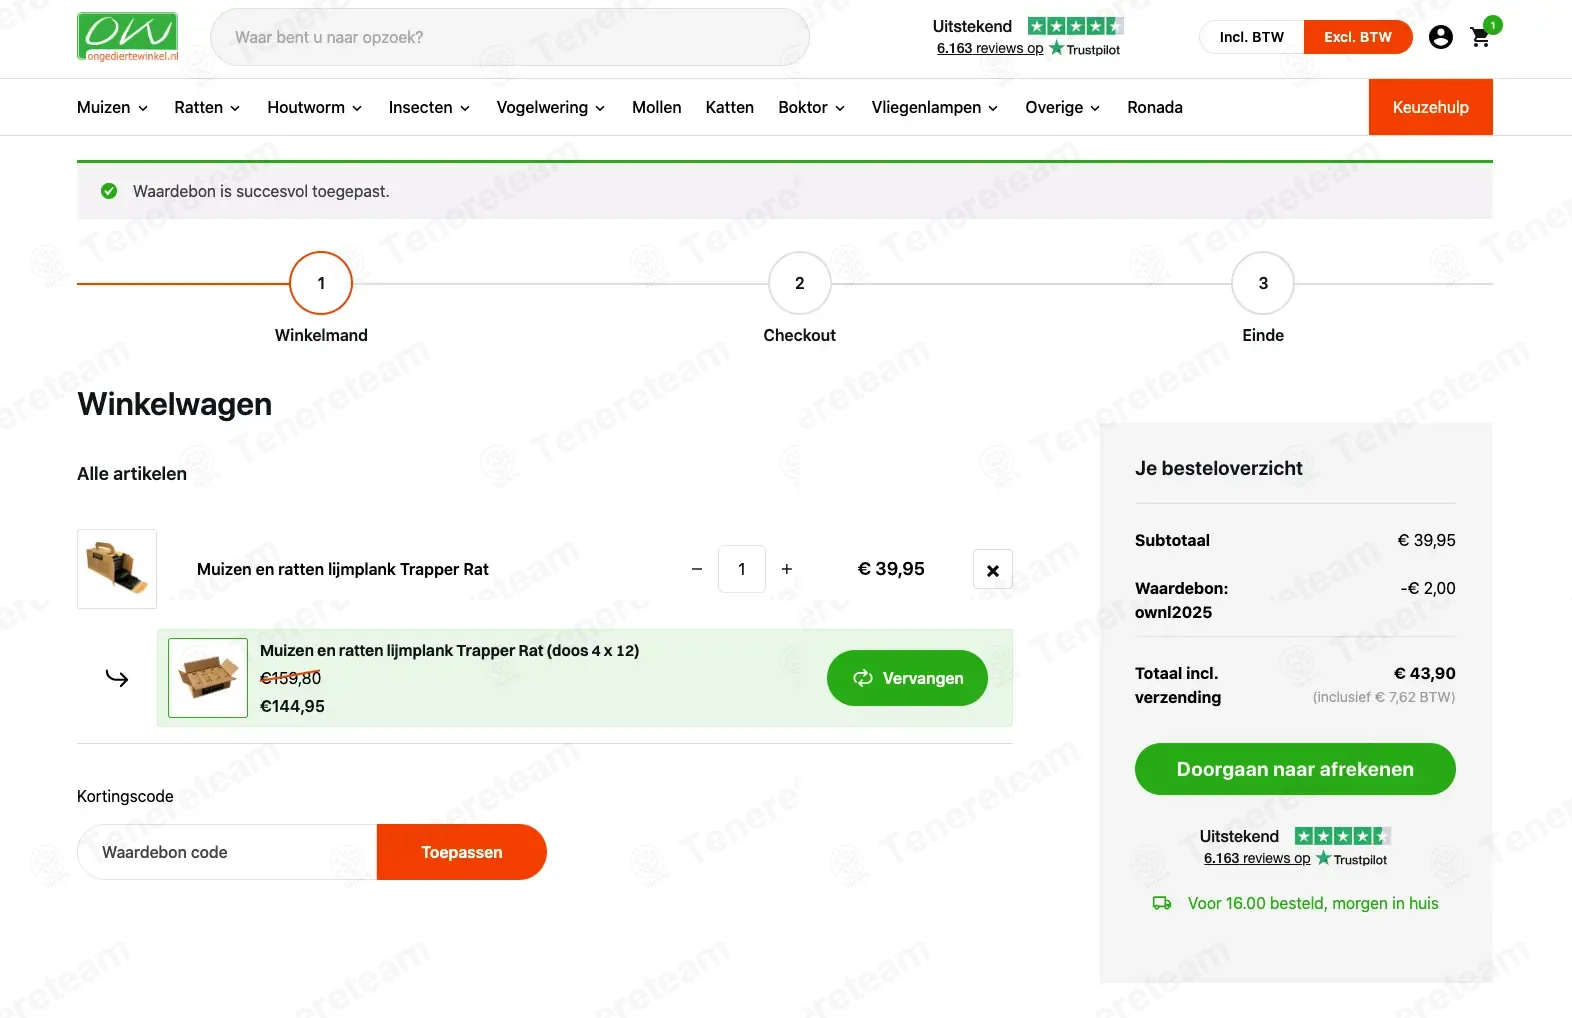Screen dimensions: 1572x1018
Task: Click the Vervangen button
Action: (x=907, y=678)
